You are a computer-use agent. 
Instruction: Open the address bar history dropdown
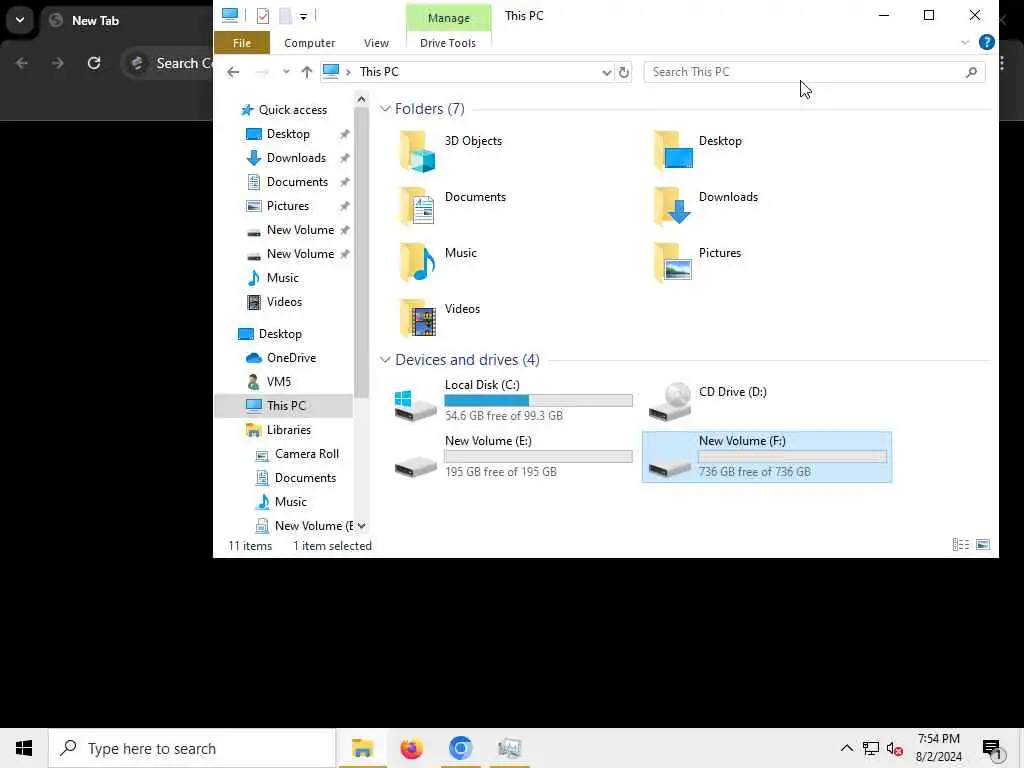607,72
